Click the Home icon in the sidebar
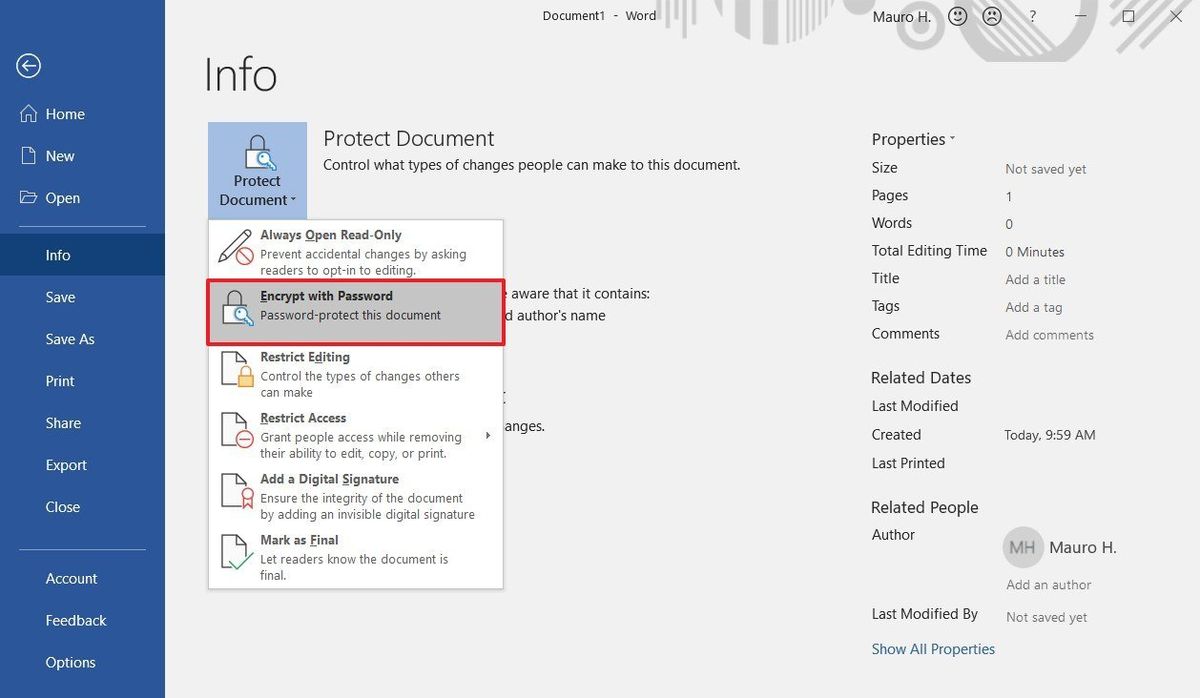1200x698 pixels. [28, 113]
